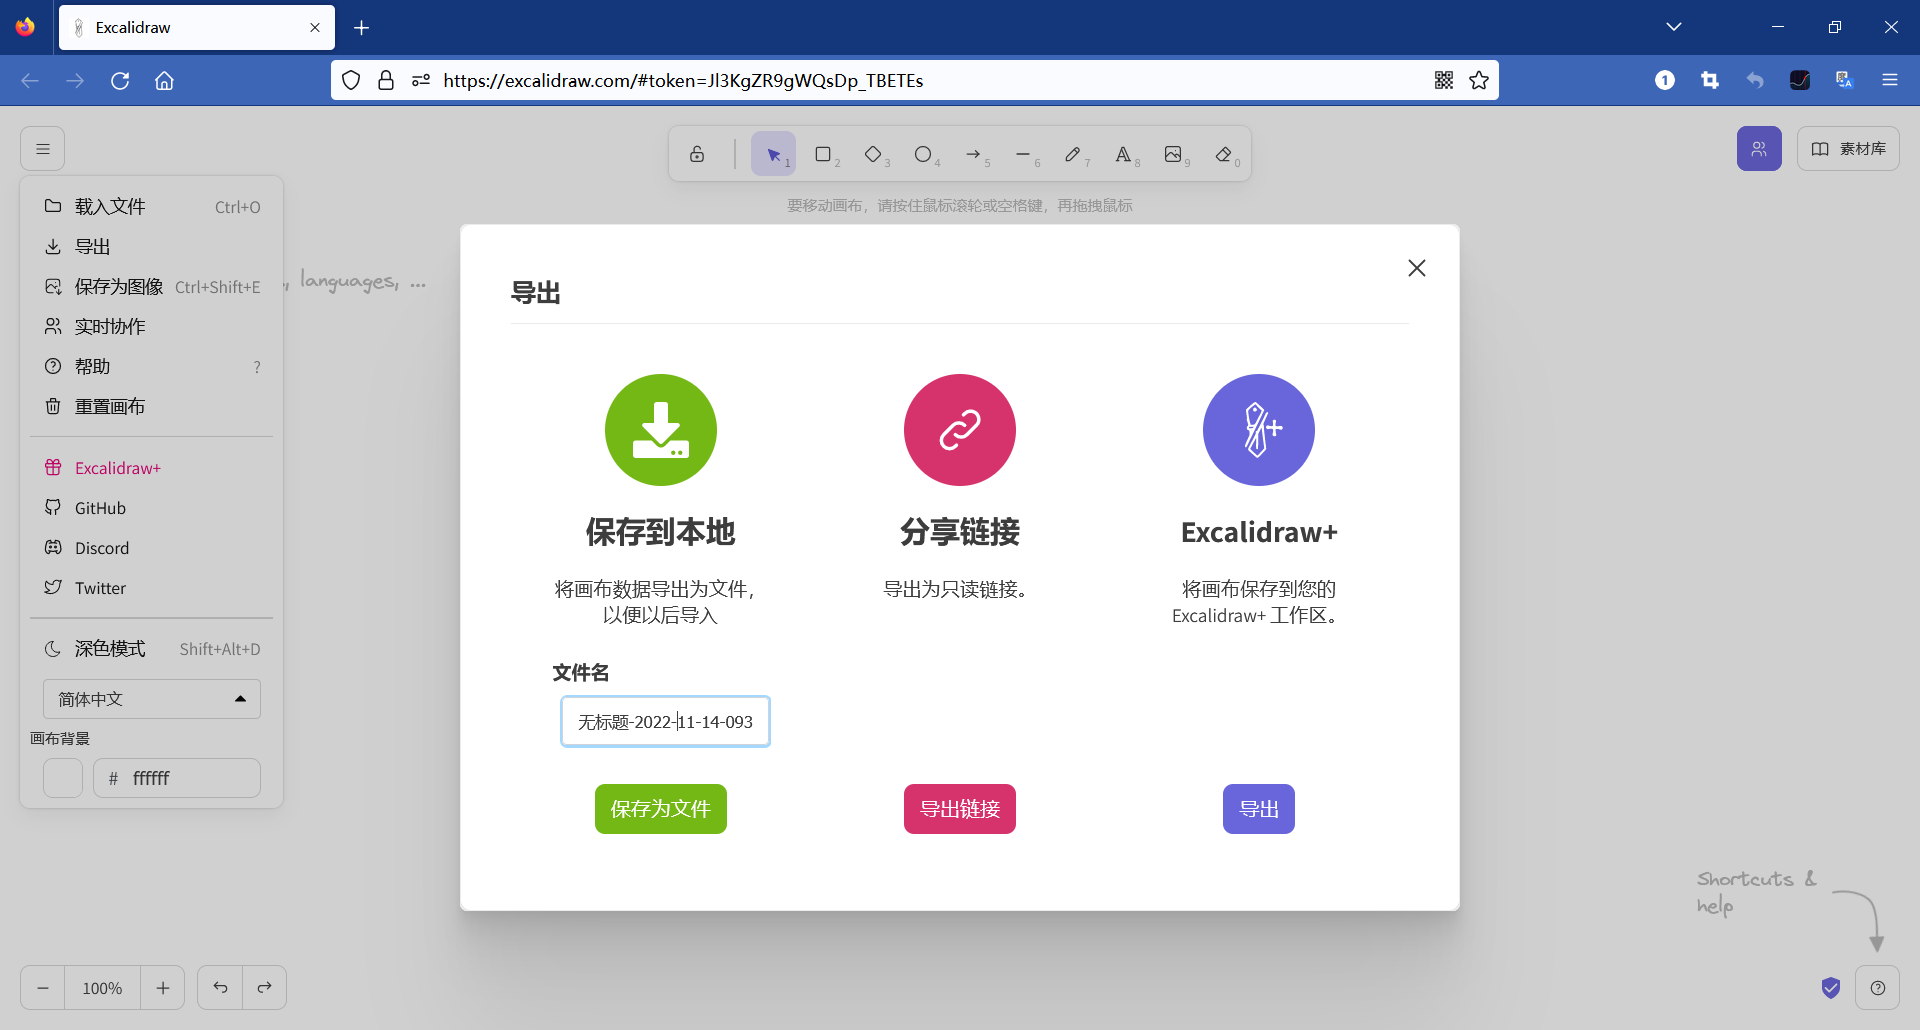
Task: Click the translate extension icon
Action: click(1845, 80)
